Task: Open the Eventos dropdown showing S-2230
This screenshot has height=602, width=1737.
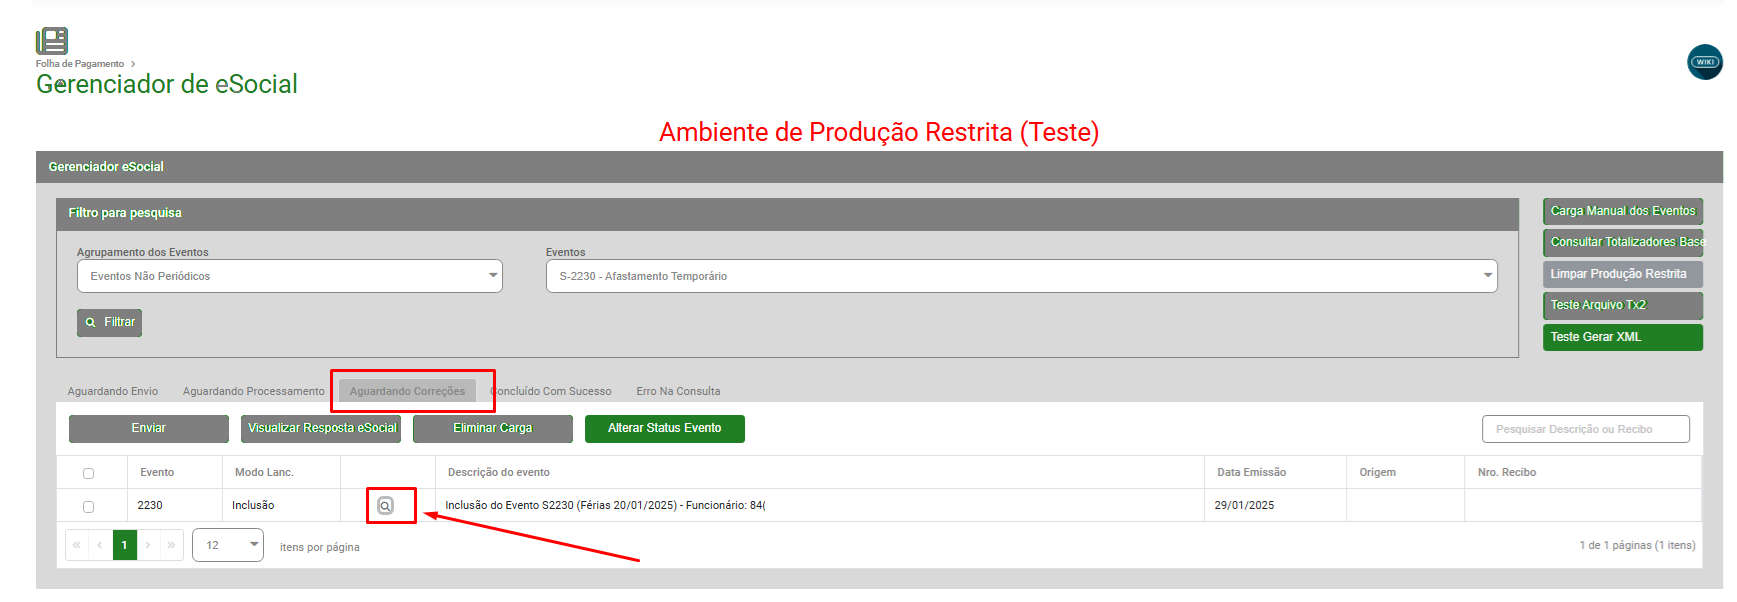Action: click(1022, 276)
